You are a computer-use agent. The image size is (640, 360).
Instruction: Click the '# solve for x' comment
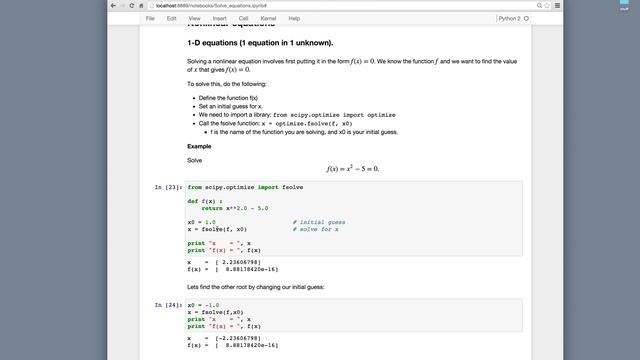click(316, 229)
